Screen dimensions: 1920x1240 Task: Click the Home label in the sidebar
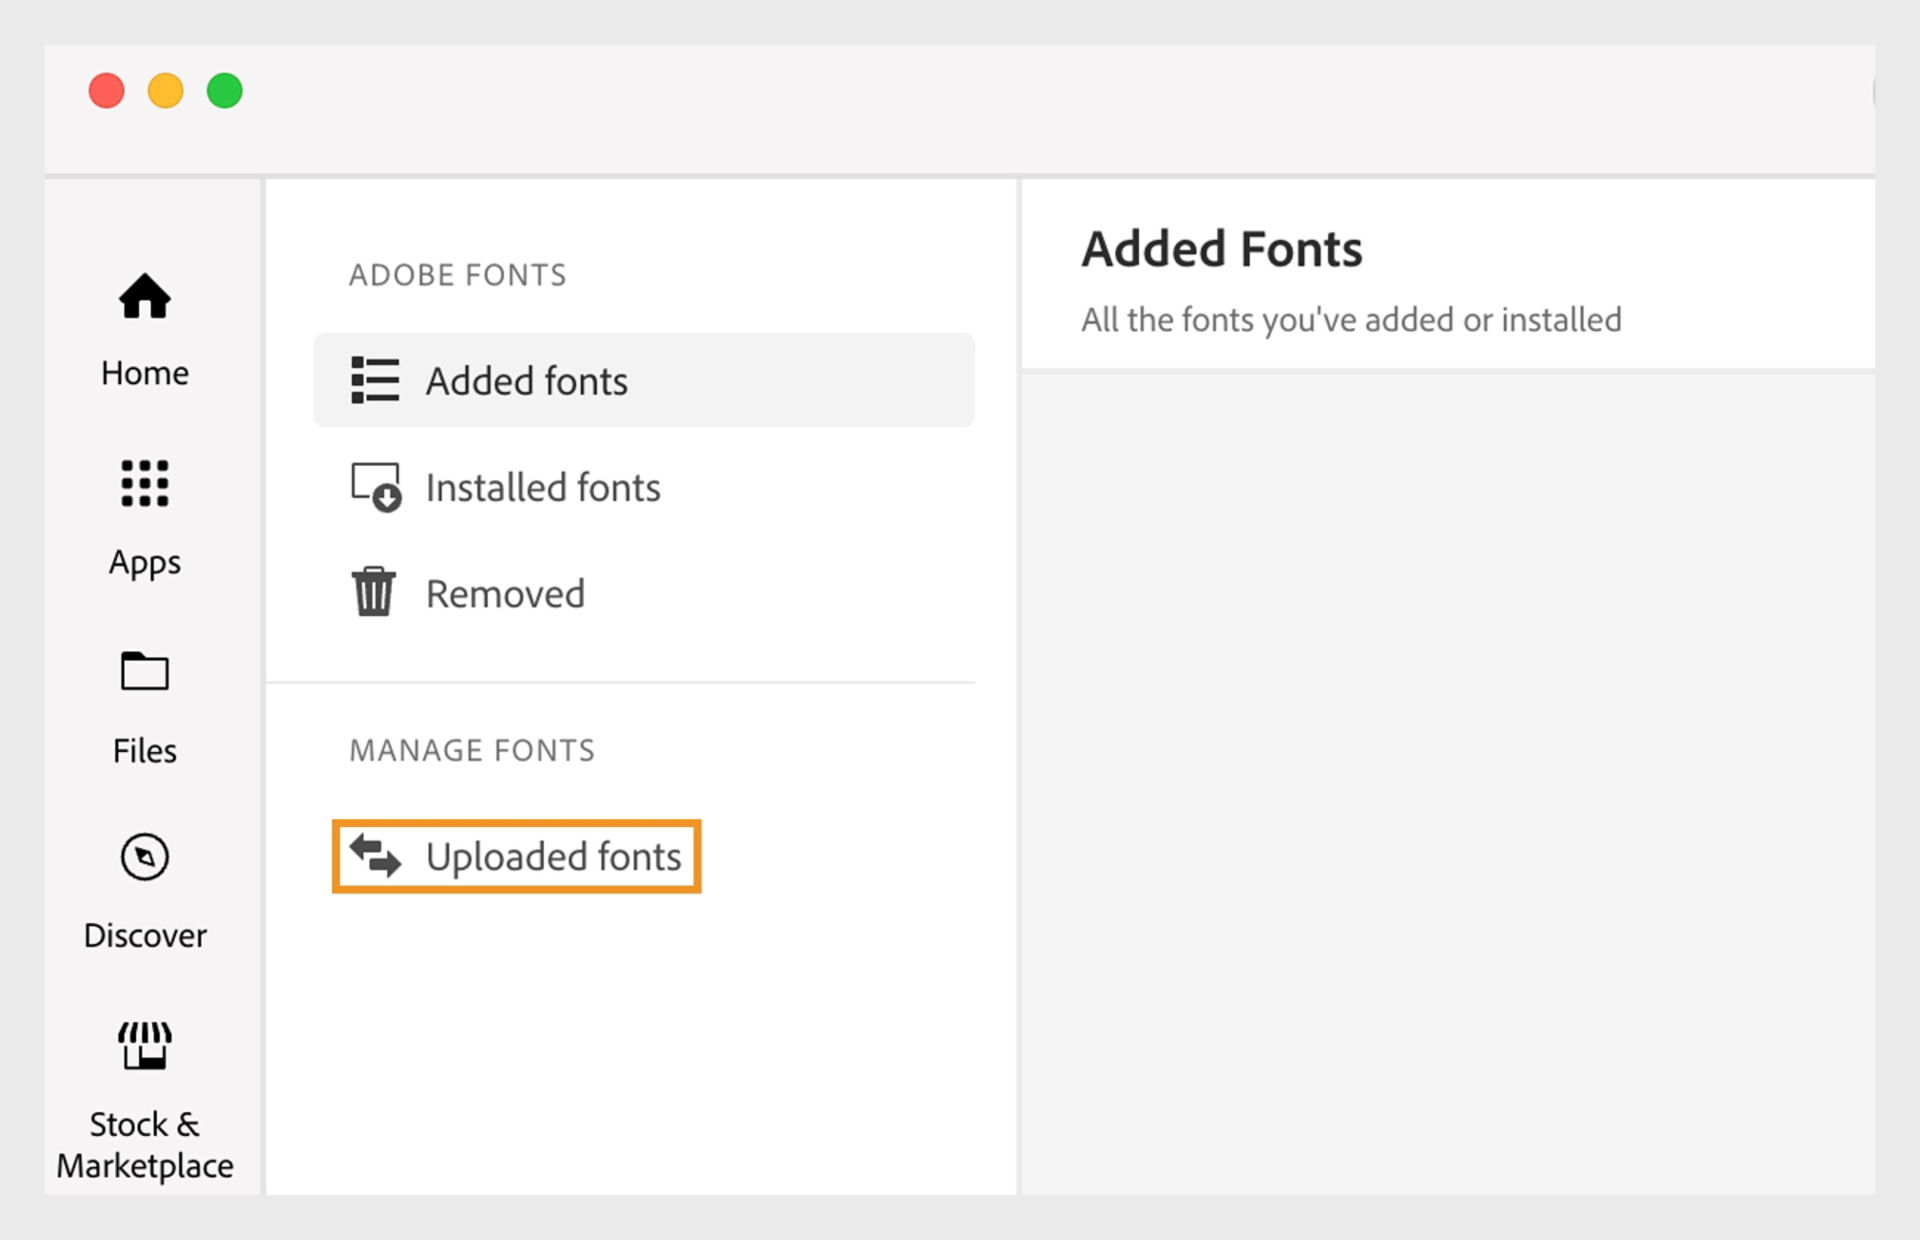[x=145, y=373]
